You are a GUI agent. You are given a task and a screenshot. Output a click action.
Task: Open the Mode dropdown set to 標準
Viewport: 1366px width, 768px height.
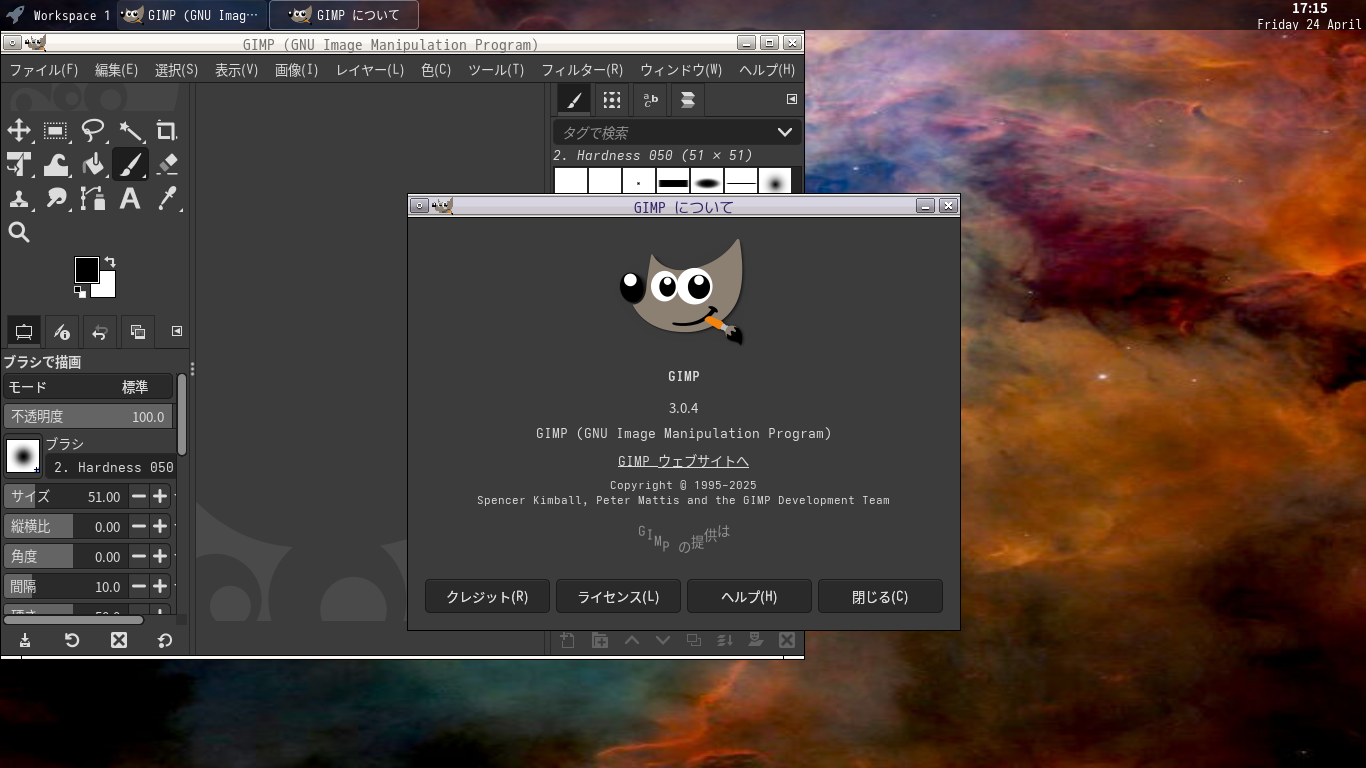(x=88, y=387)
